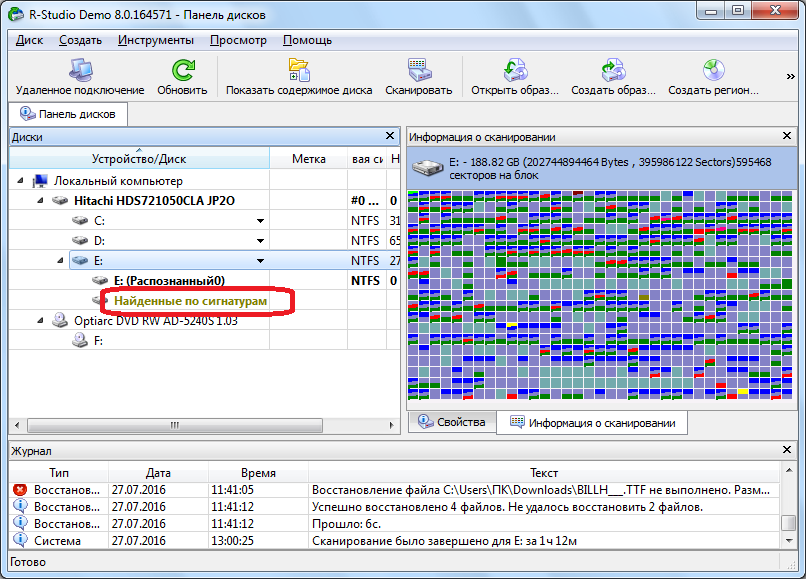The width and height of the screenshot is (806, 579).
Task: Select journal row with time 11:41:05
Action: coord(395,490)
